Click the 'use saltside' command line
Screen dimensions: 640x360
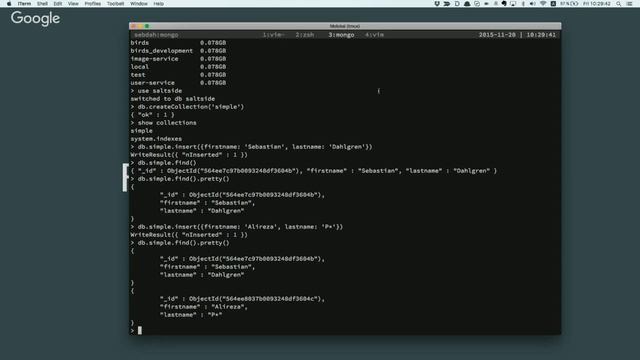coord(156,91)
